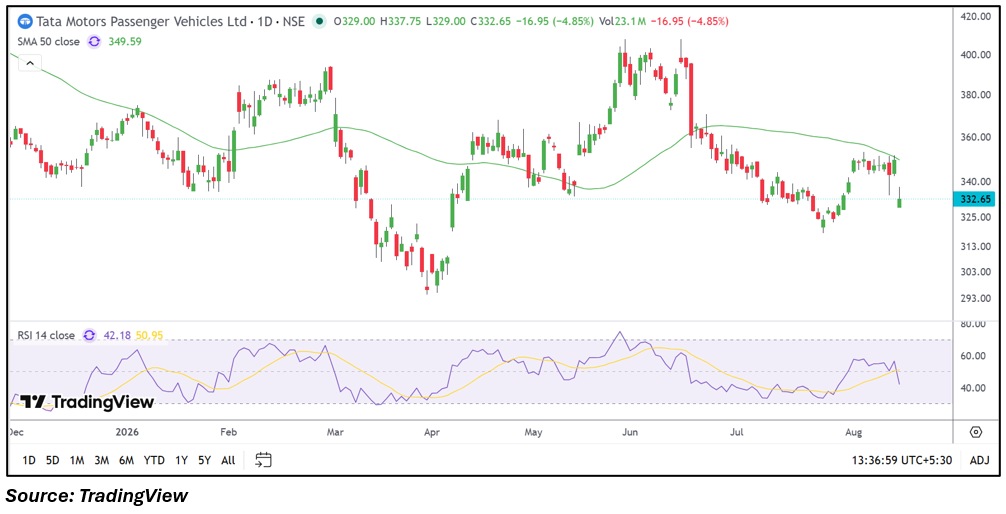Select the 3M time range
This screenshot has height=514, width=1006.
[x=101, y=460]
